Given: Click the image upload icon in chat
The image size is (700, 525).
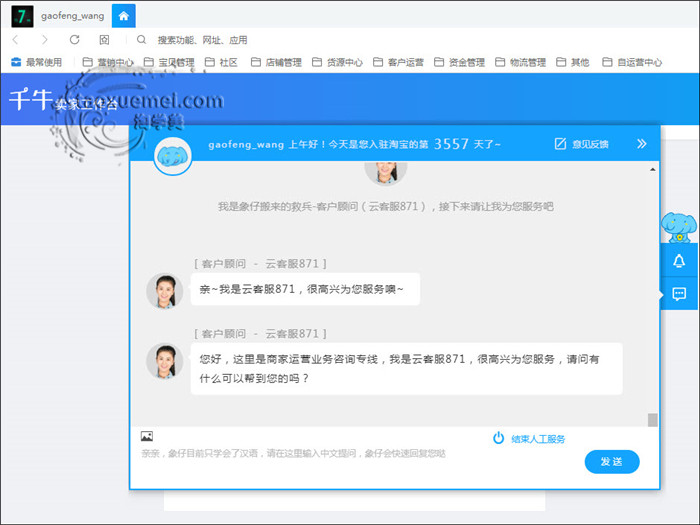Looking at the screenshot, I should click(x=147, y=436).
